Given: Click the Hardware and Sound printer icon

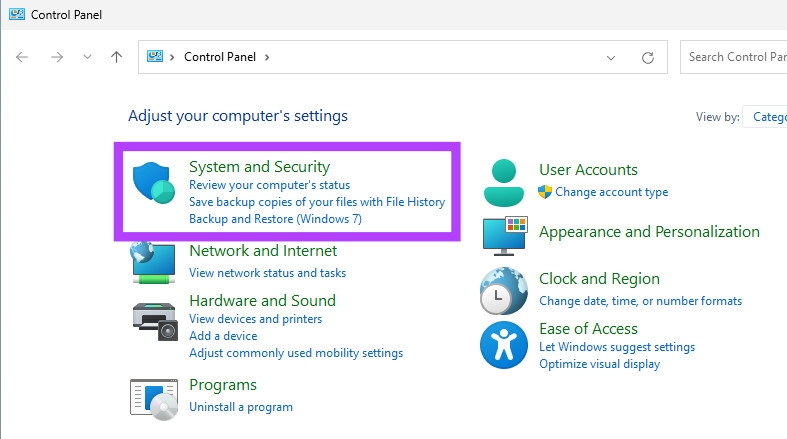Looking at the screenshot, I should point(155,321).
